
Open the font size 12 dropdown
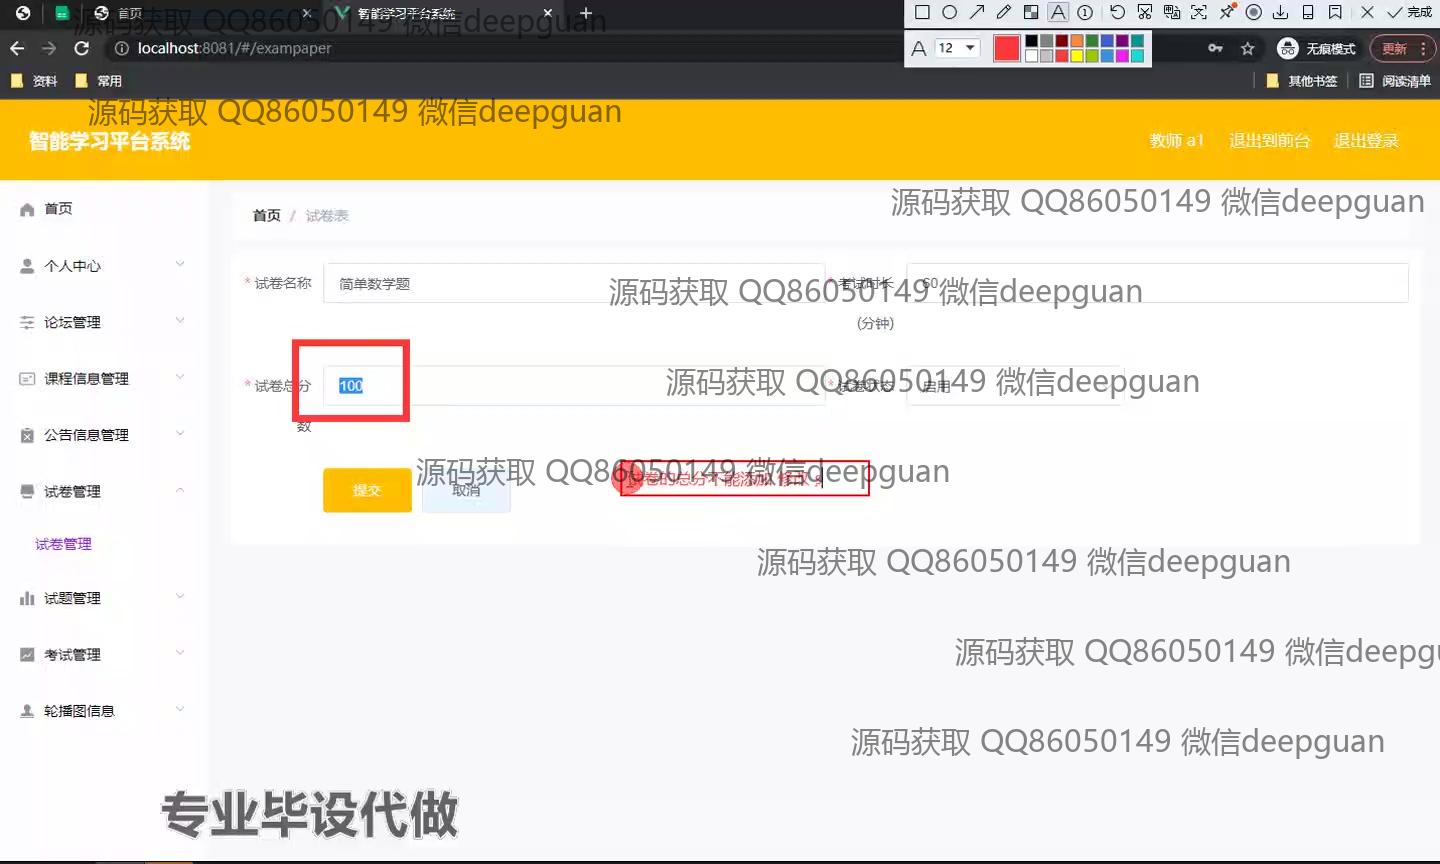pyautogui.click(x=957, y=48)
